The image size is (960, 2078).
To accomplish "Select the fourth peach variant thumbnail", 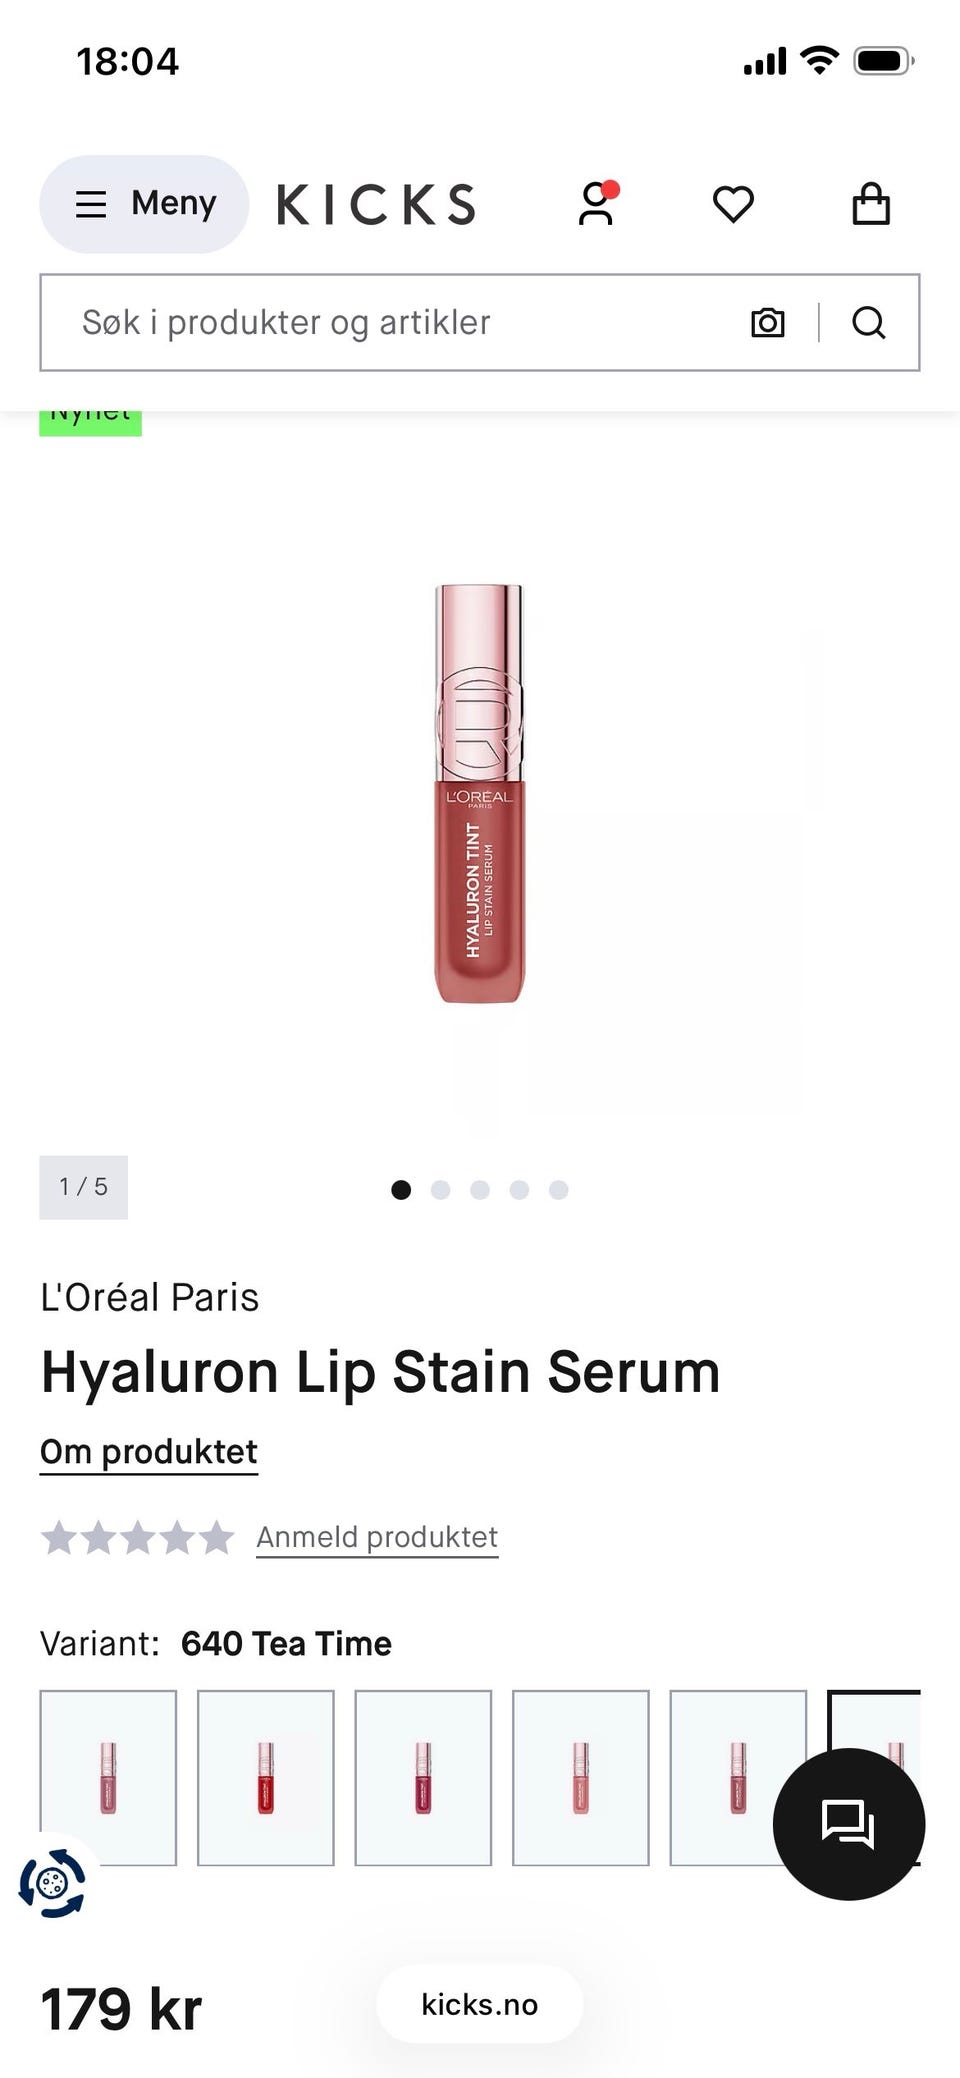I will pyautogui.click(x=581, y=1777).
